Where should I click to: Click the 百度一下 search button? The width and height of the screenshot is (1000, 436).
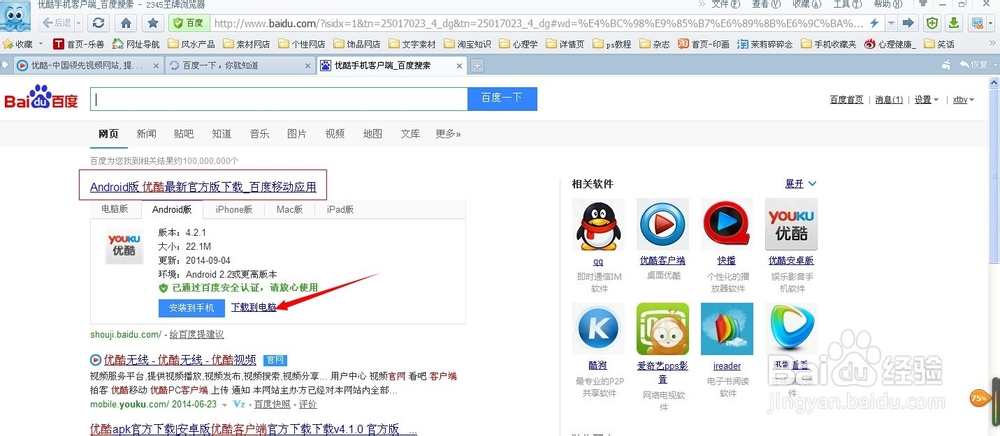click(502, 99)
